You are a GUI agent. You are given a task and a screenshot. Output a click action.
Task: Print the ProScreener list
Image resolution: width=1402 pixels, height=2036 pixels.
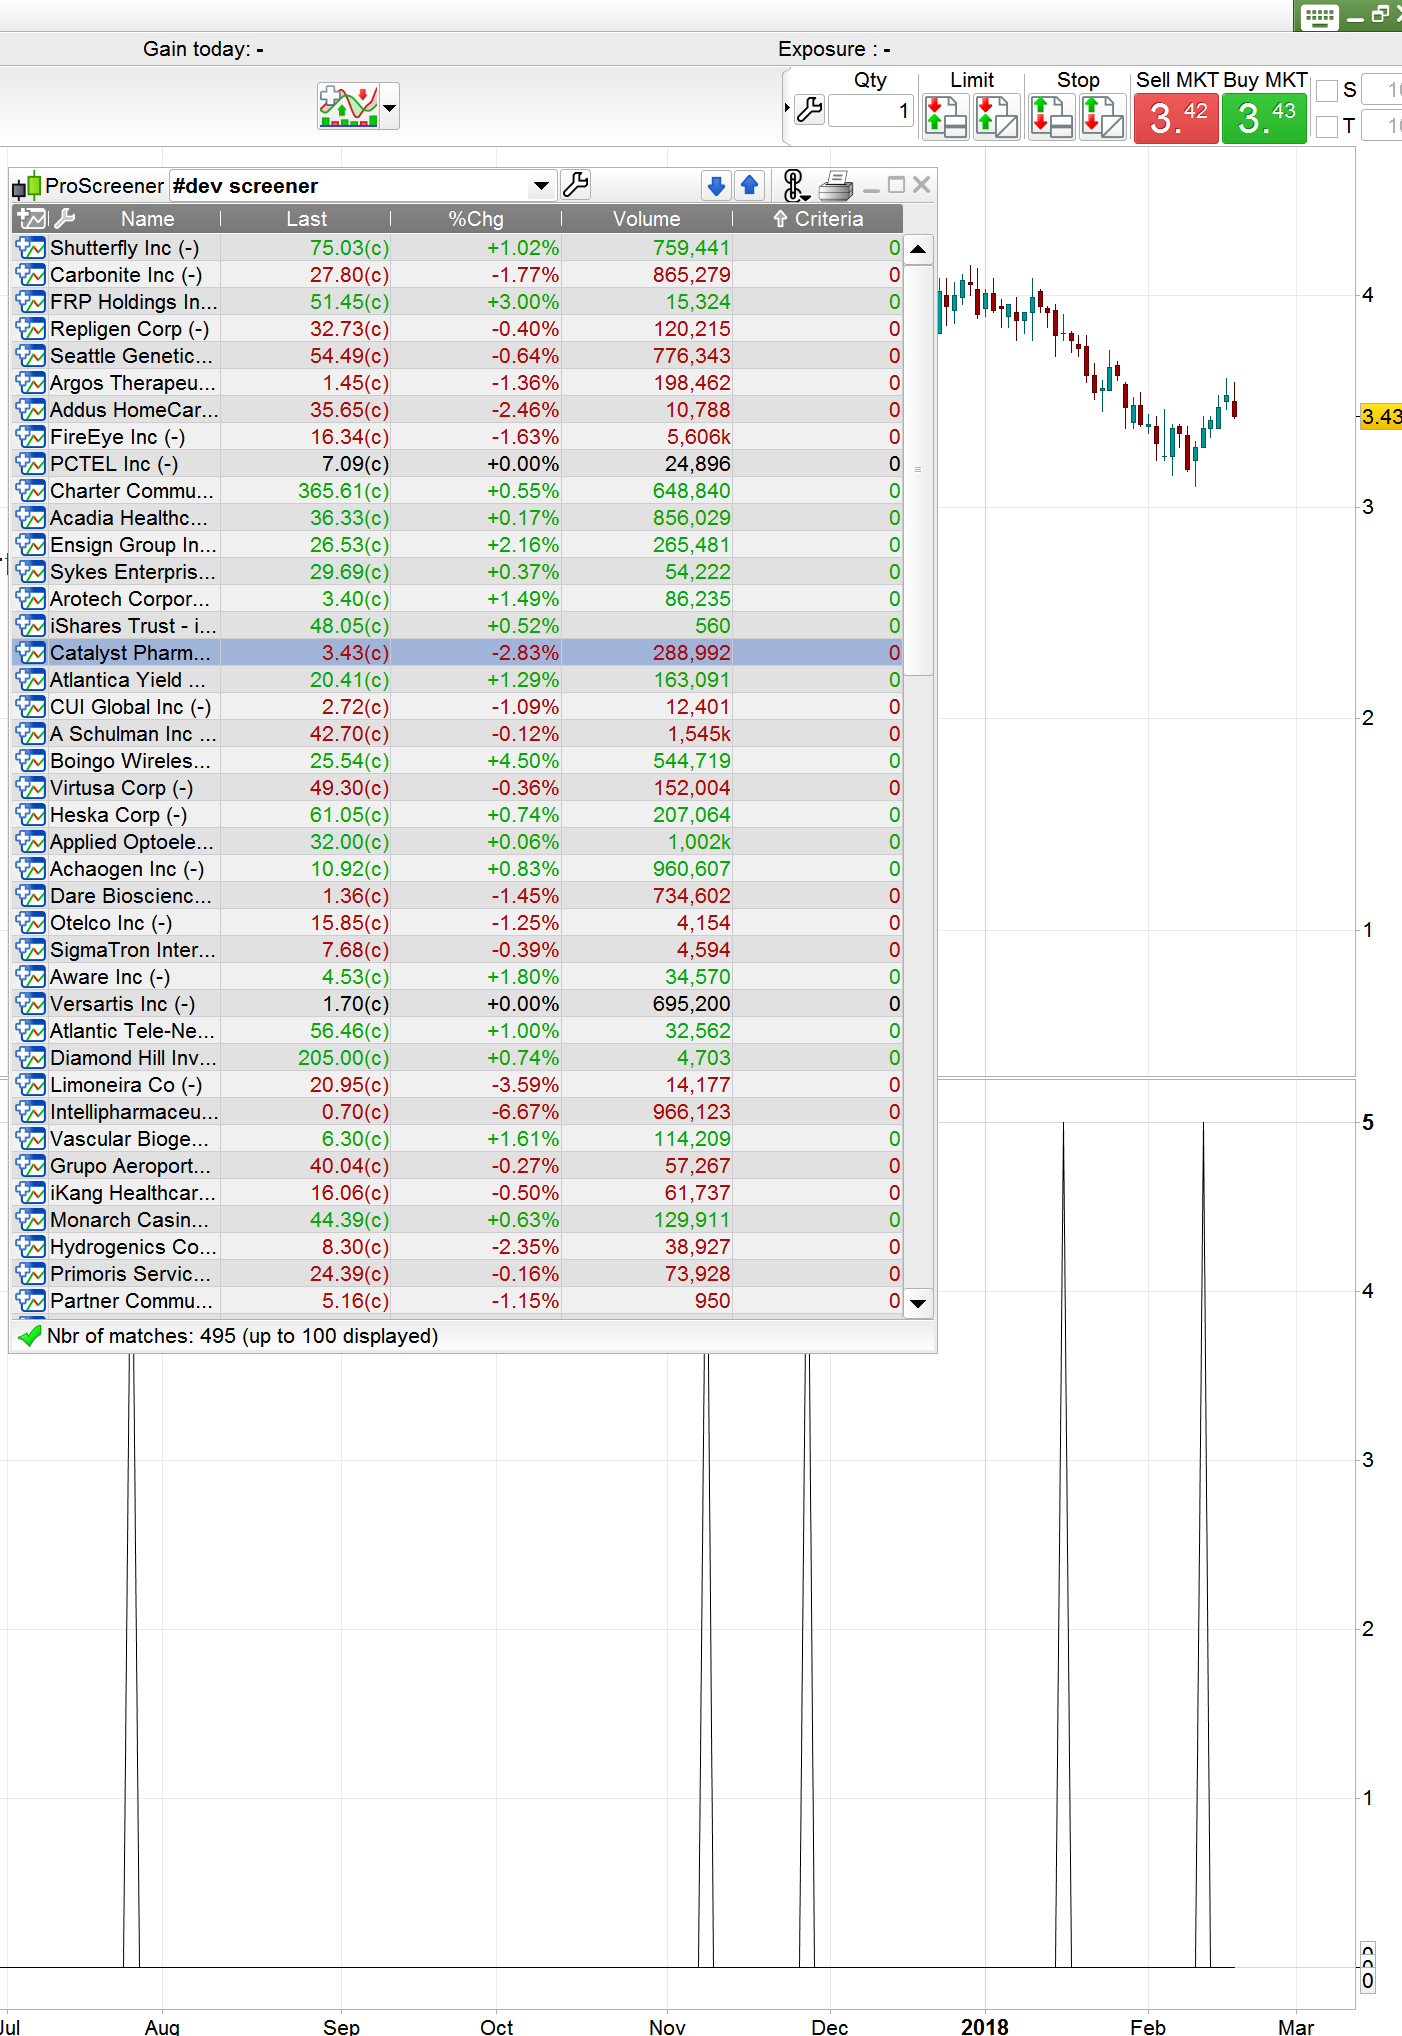pos(836,185)
